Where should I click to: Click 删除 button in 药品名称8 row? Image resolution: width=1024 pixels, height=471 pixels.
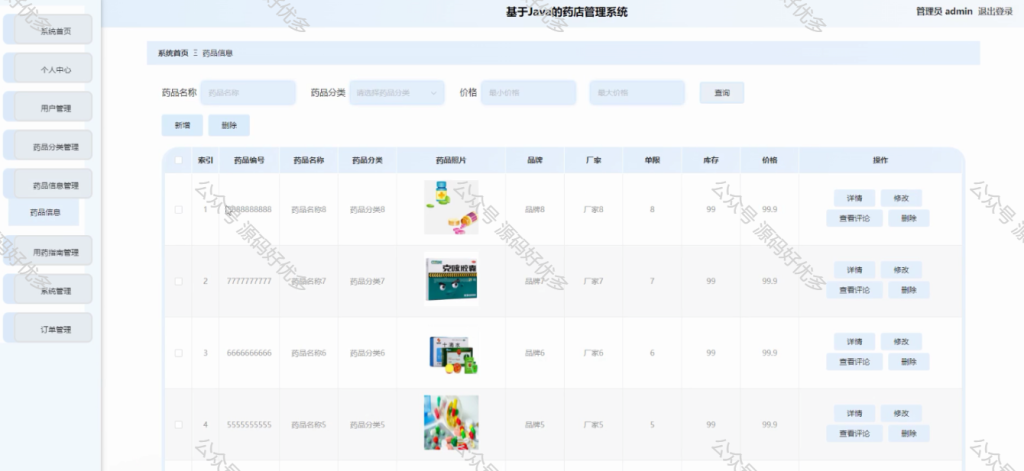pyautogui.click(x=908, y=218)
